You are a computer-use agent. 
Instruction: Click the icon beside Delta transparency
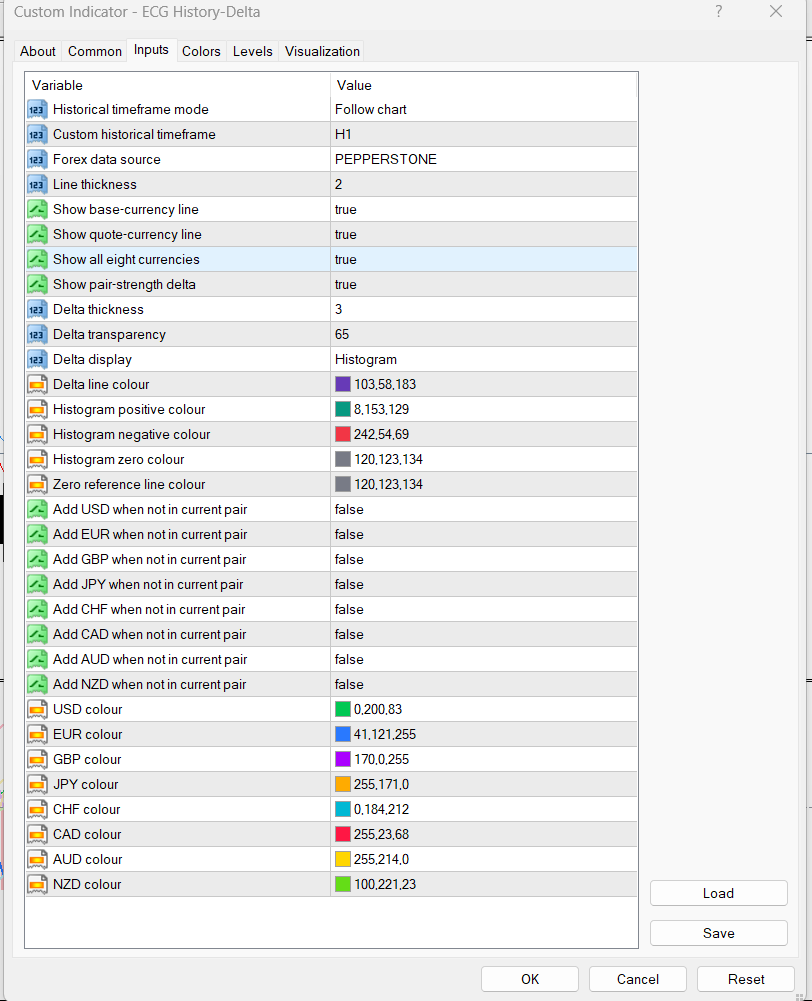click(x=37, y=335)
